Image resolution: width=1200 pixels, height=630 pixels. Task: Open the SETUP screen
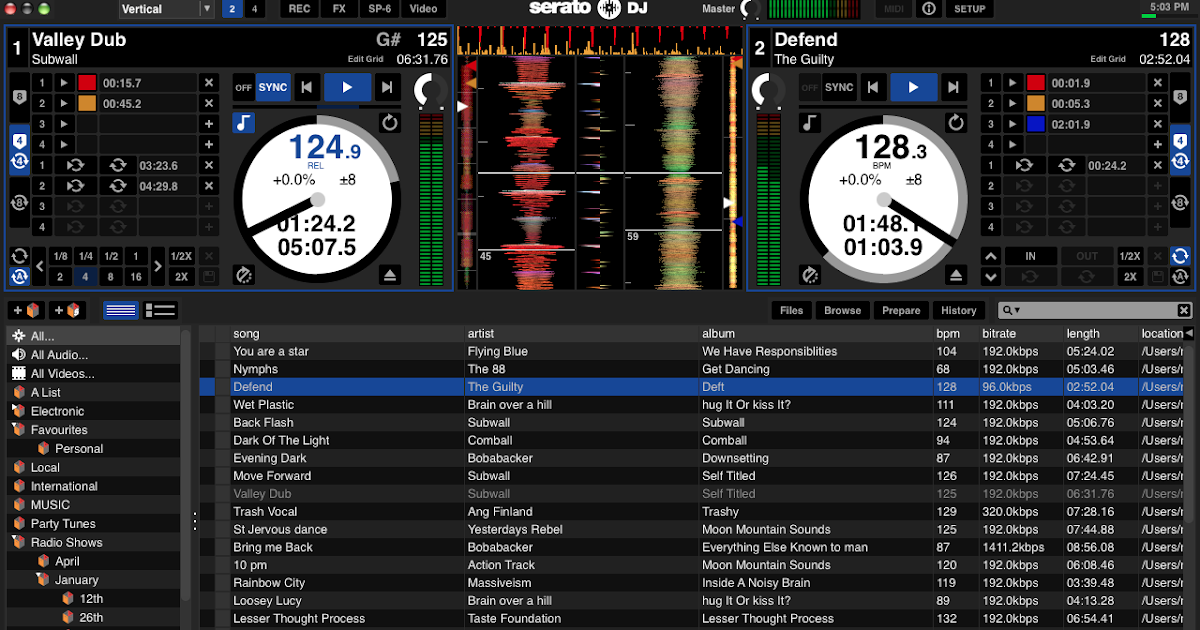(x=969, y=9)
